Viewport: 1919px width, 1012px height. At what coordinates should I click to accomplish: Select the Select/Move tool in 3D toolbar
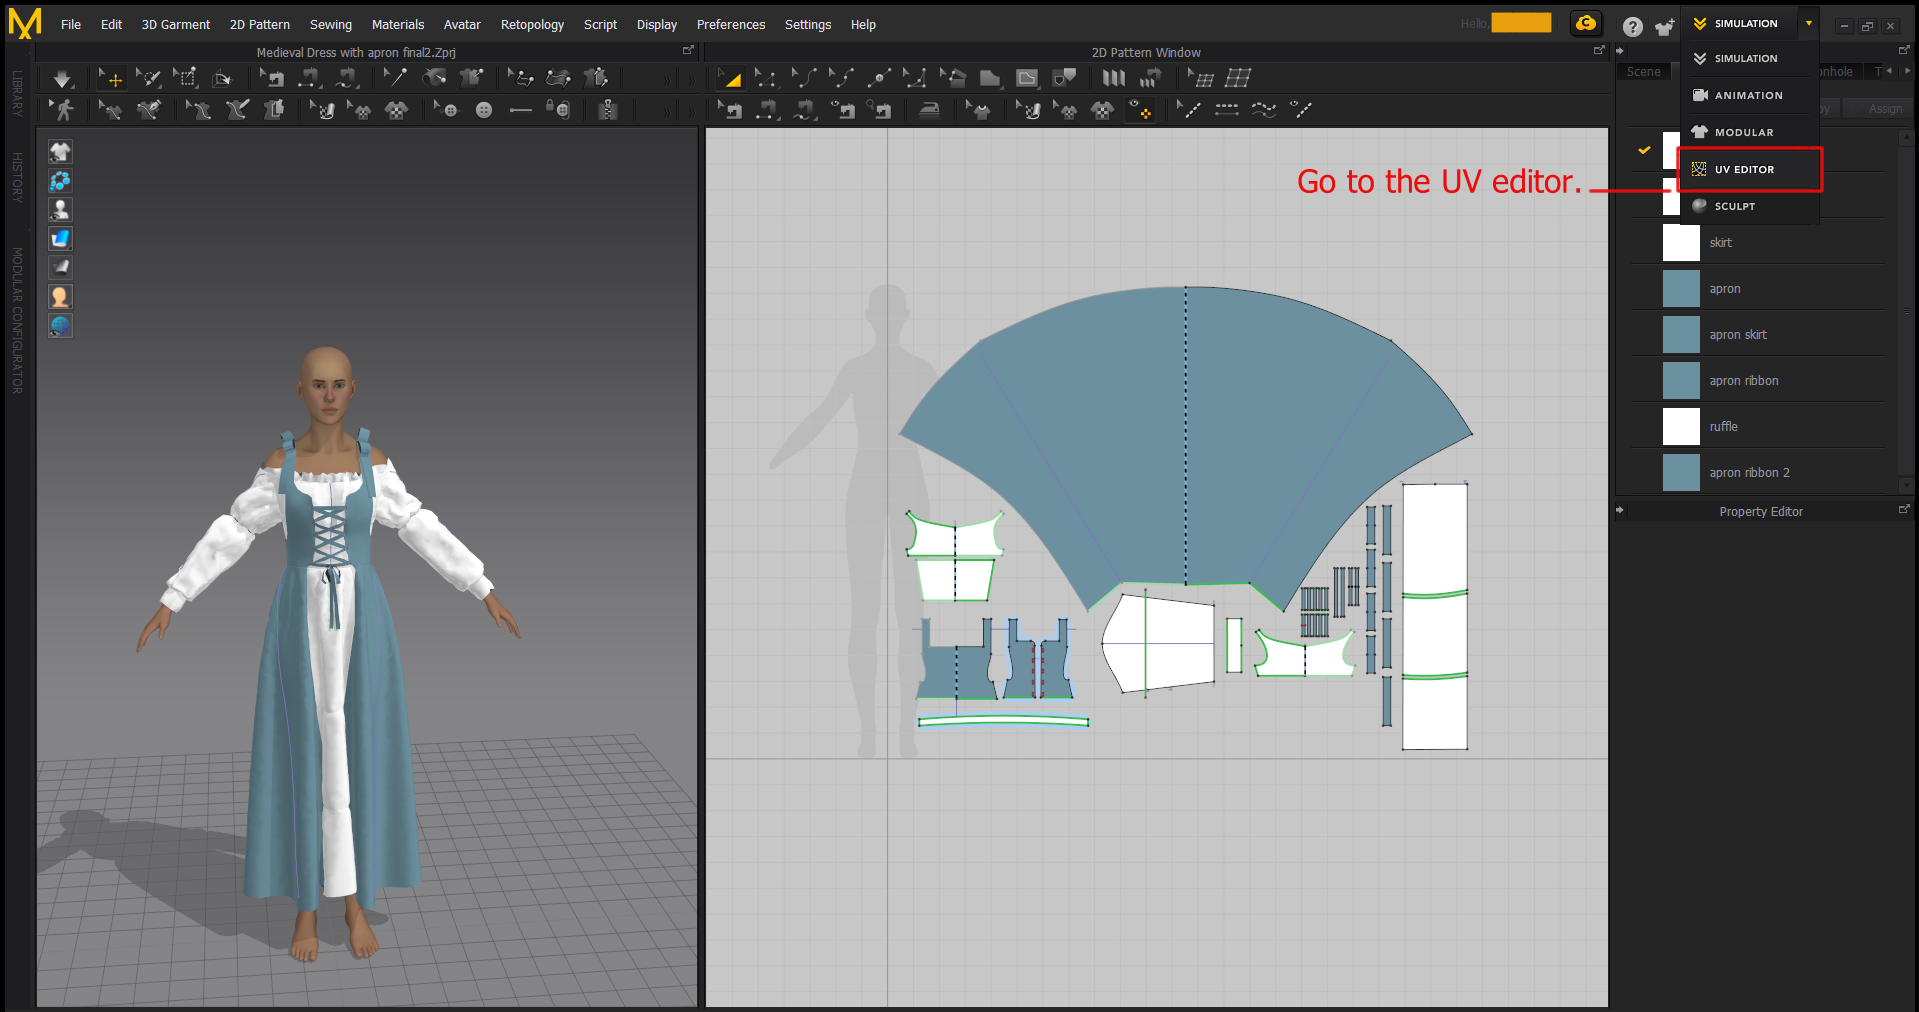(x=110, y=78)
